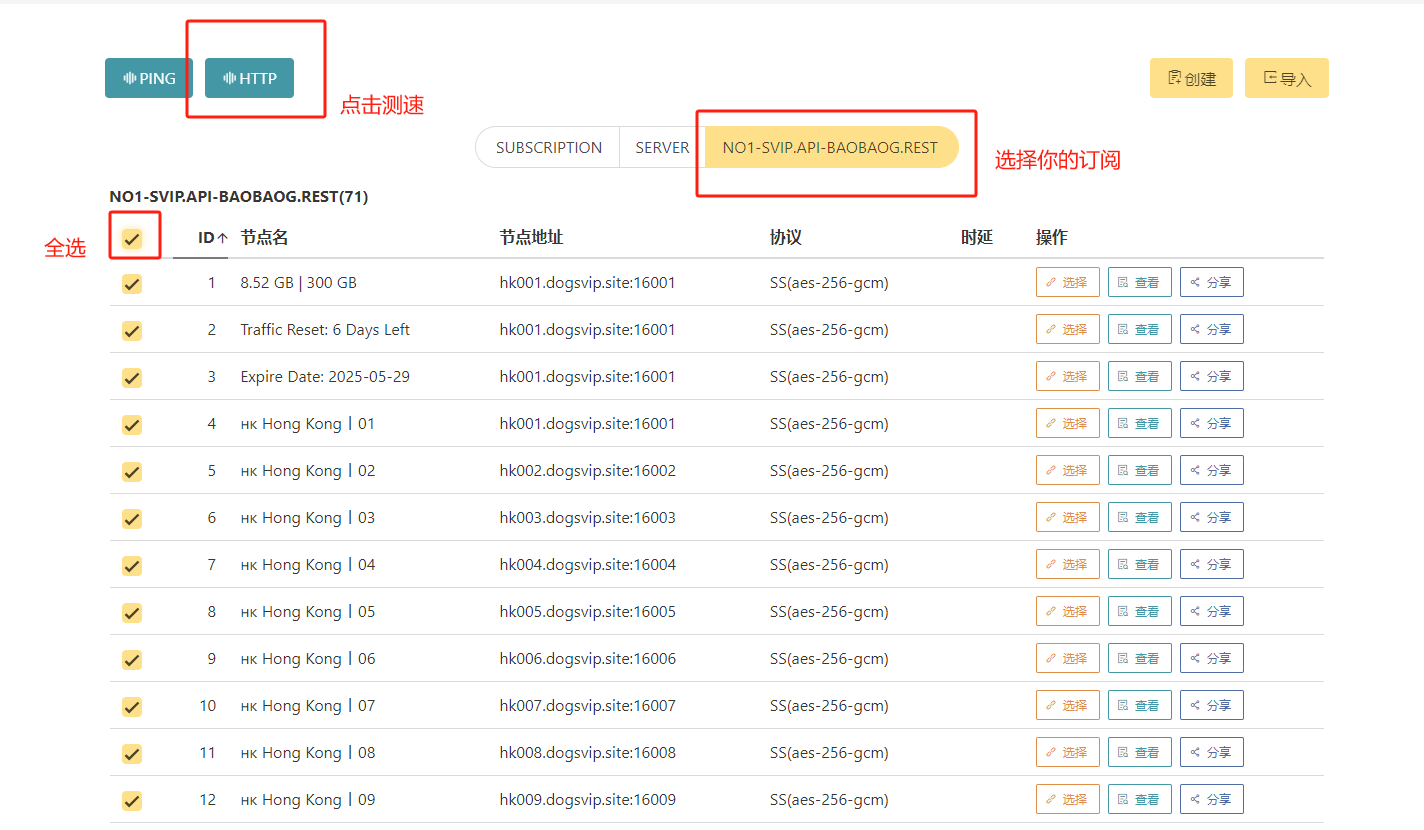1424x830 pixels.
Task: Sort the table by ID column
Action: click(x=212, y=238)
